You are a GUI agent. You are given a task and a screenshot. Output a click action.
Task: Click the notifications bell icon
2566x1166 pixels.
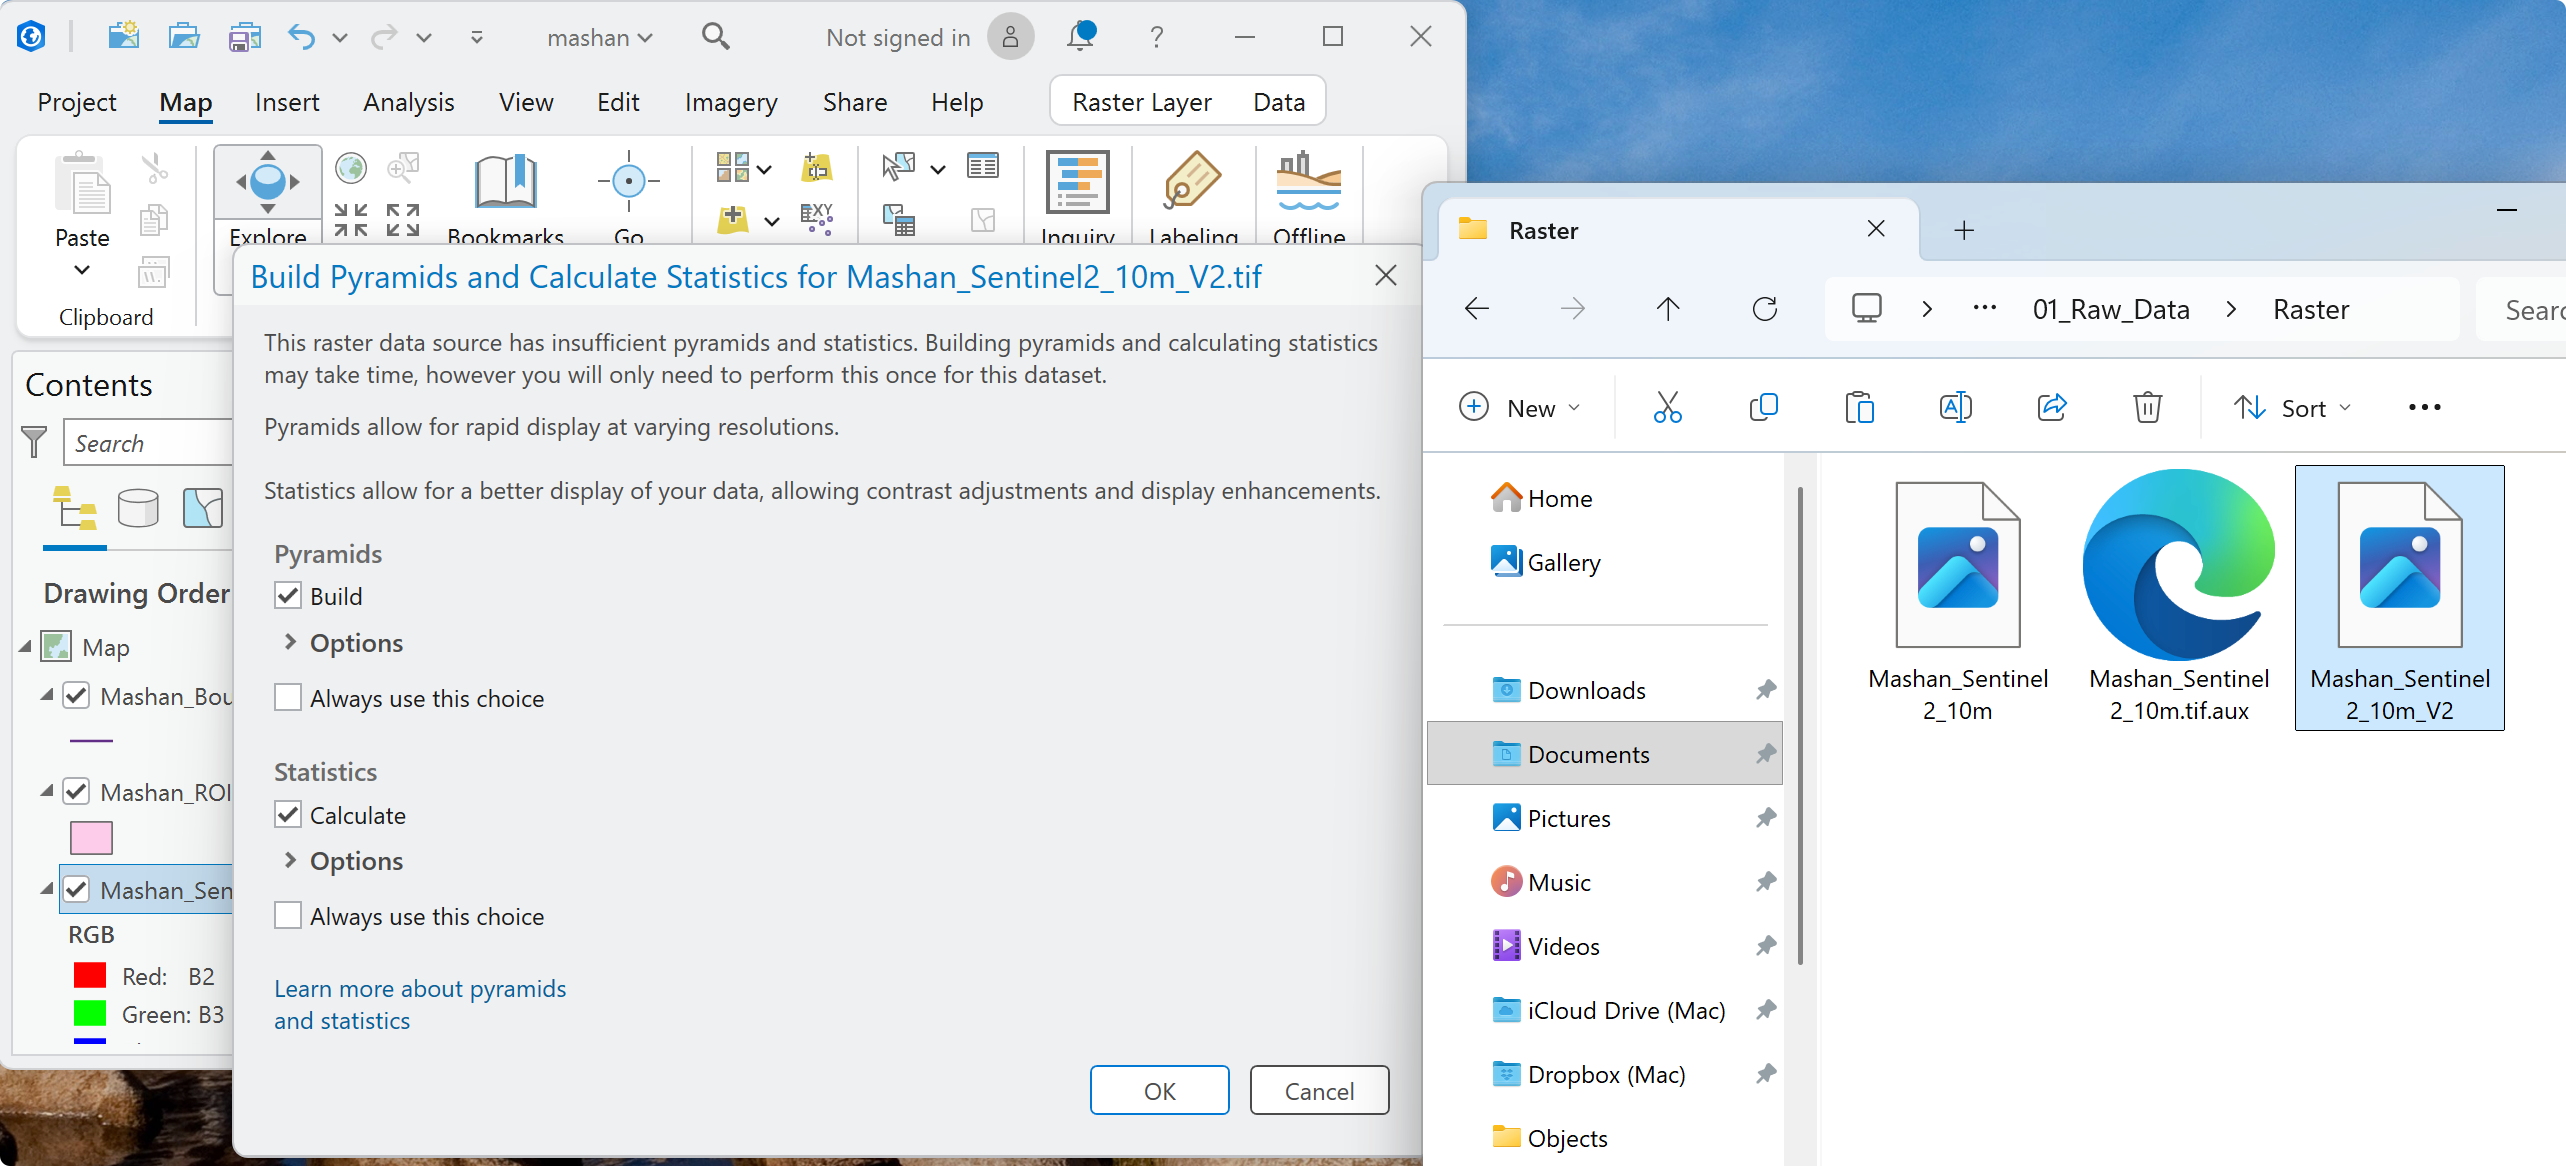(1080, 37)
